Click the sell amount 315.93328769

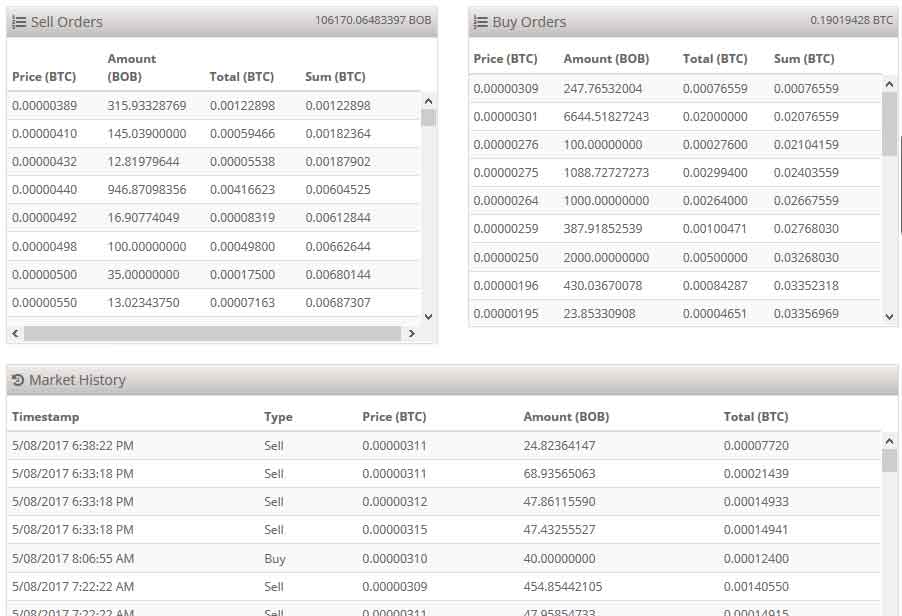coord(147,106)
